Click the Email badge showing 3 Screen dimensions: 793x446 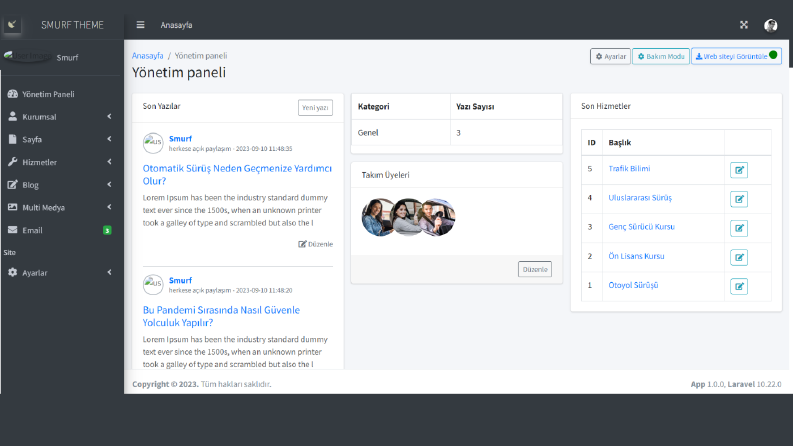107,231
